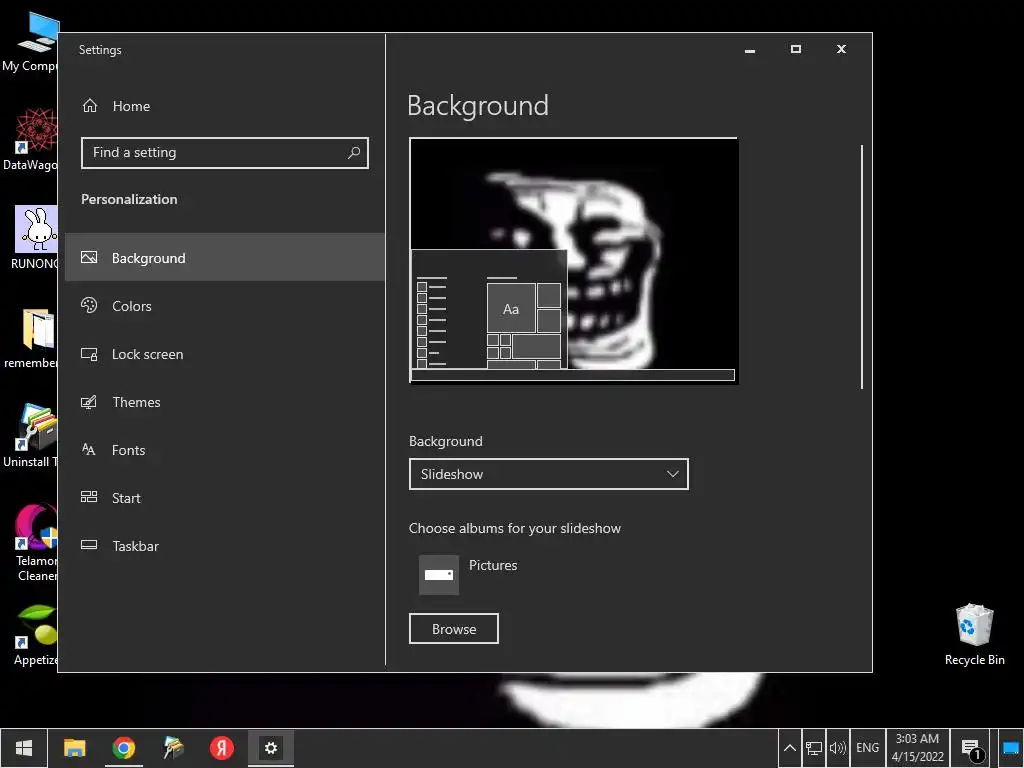The width and height of the screenshot is (1024, 768).
Task: Open the notification action center
Action: pyautogui.click(x=971, y=748)
